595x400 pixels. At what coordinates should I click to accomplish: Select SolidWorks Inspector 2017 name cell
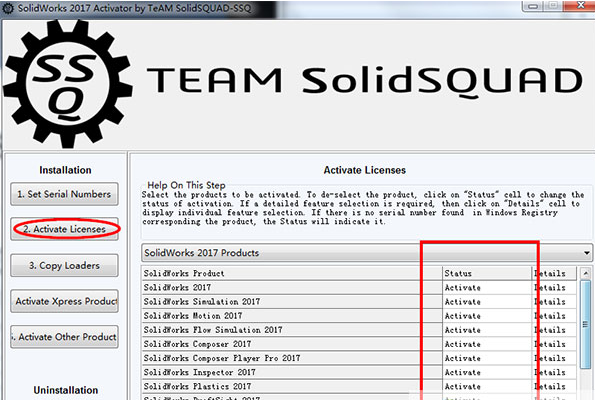pos(292,372)
